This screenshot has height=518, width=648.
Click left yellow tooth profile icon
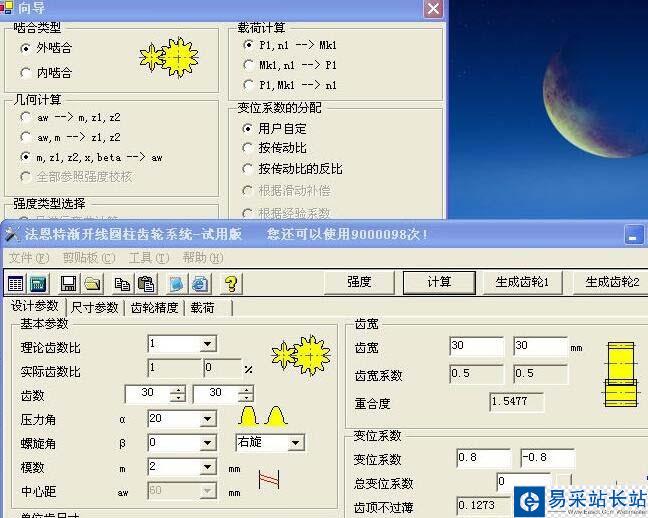[248, 416]
